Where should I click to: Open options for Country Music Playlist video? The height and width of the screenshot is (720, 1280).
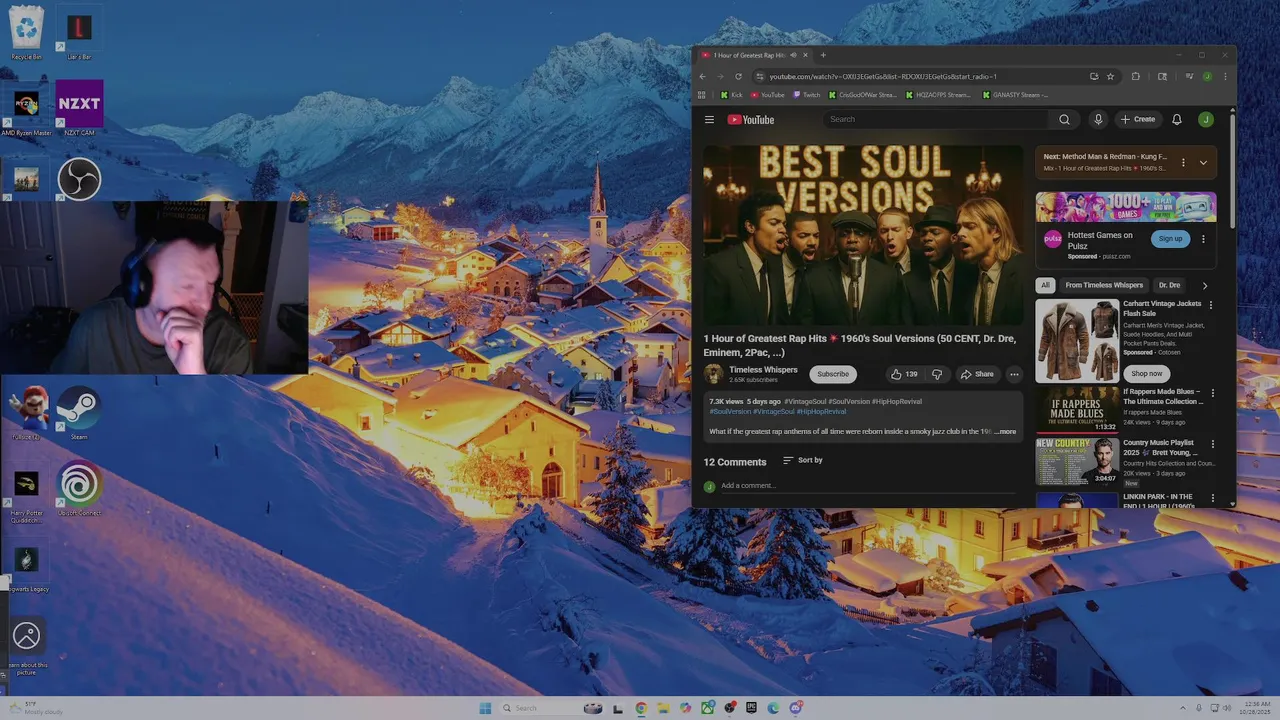1211,444
